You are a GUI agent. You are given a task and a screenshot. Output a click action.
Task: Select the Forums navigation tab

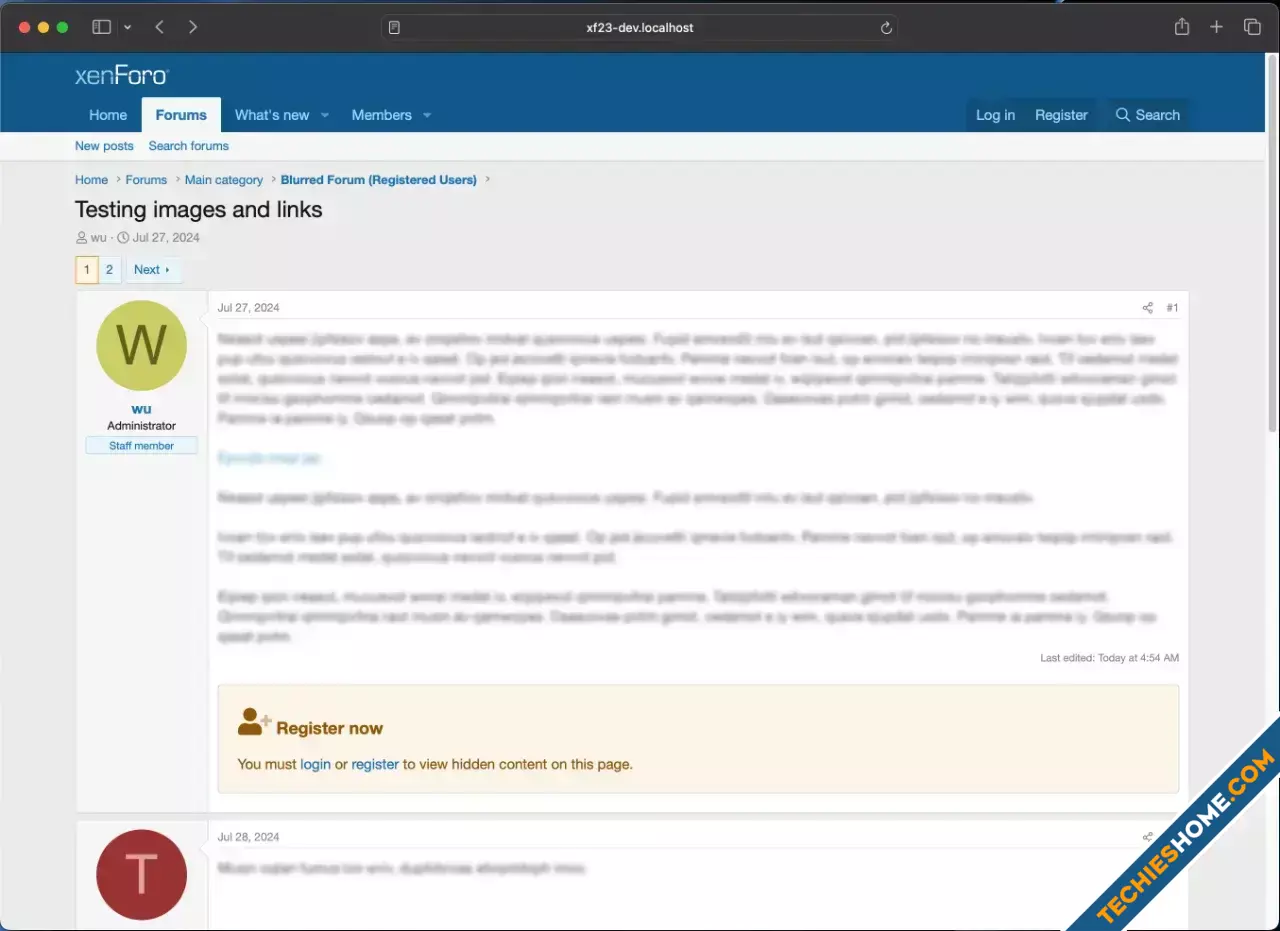click(x=181, y=115)
